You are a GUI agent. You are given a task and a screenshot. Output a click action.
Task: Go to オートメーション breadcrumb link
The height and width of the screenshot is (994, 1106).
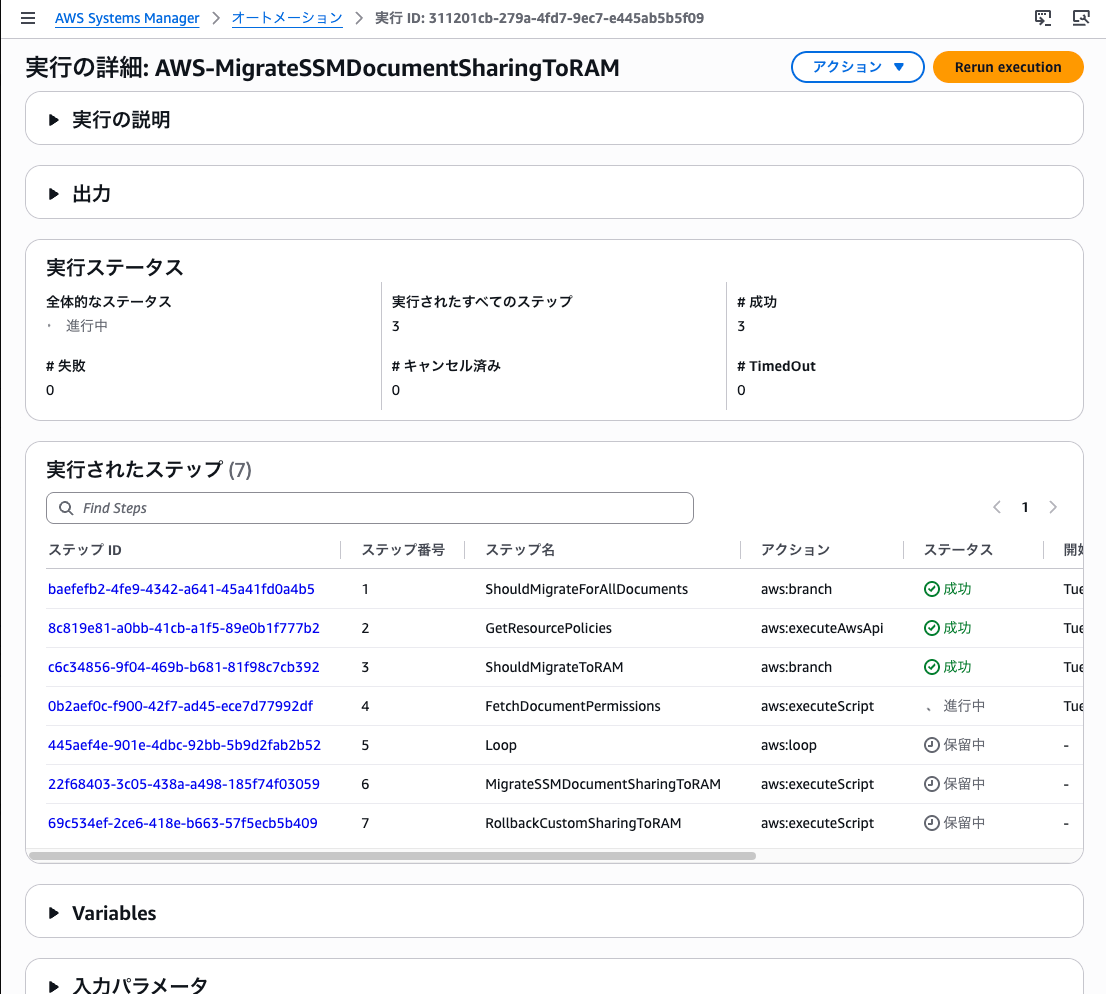[287, 18]
